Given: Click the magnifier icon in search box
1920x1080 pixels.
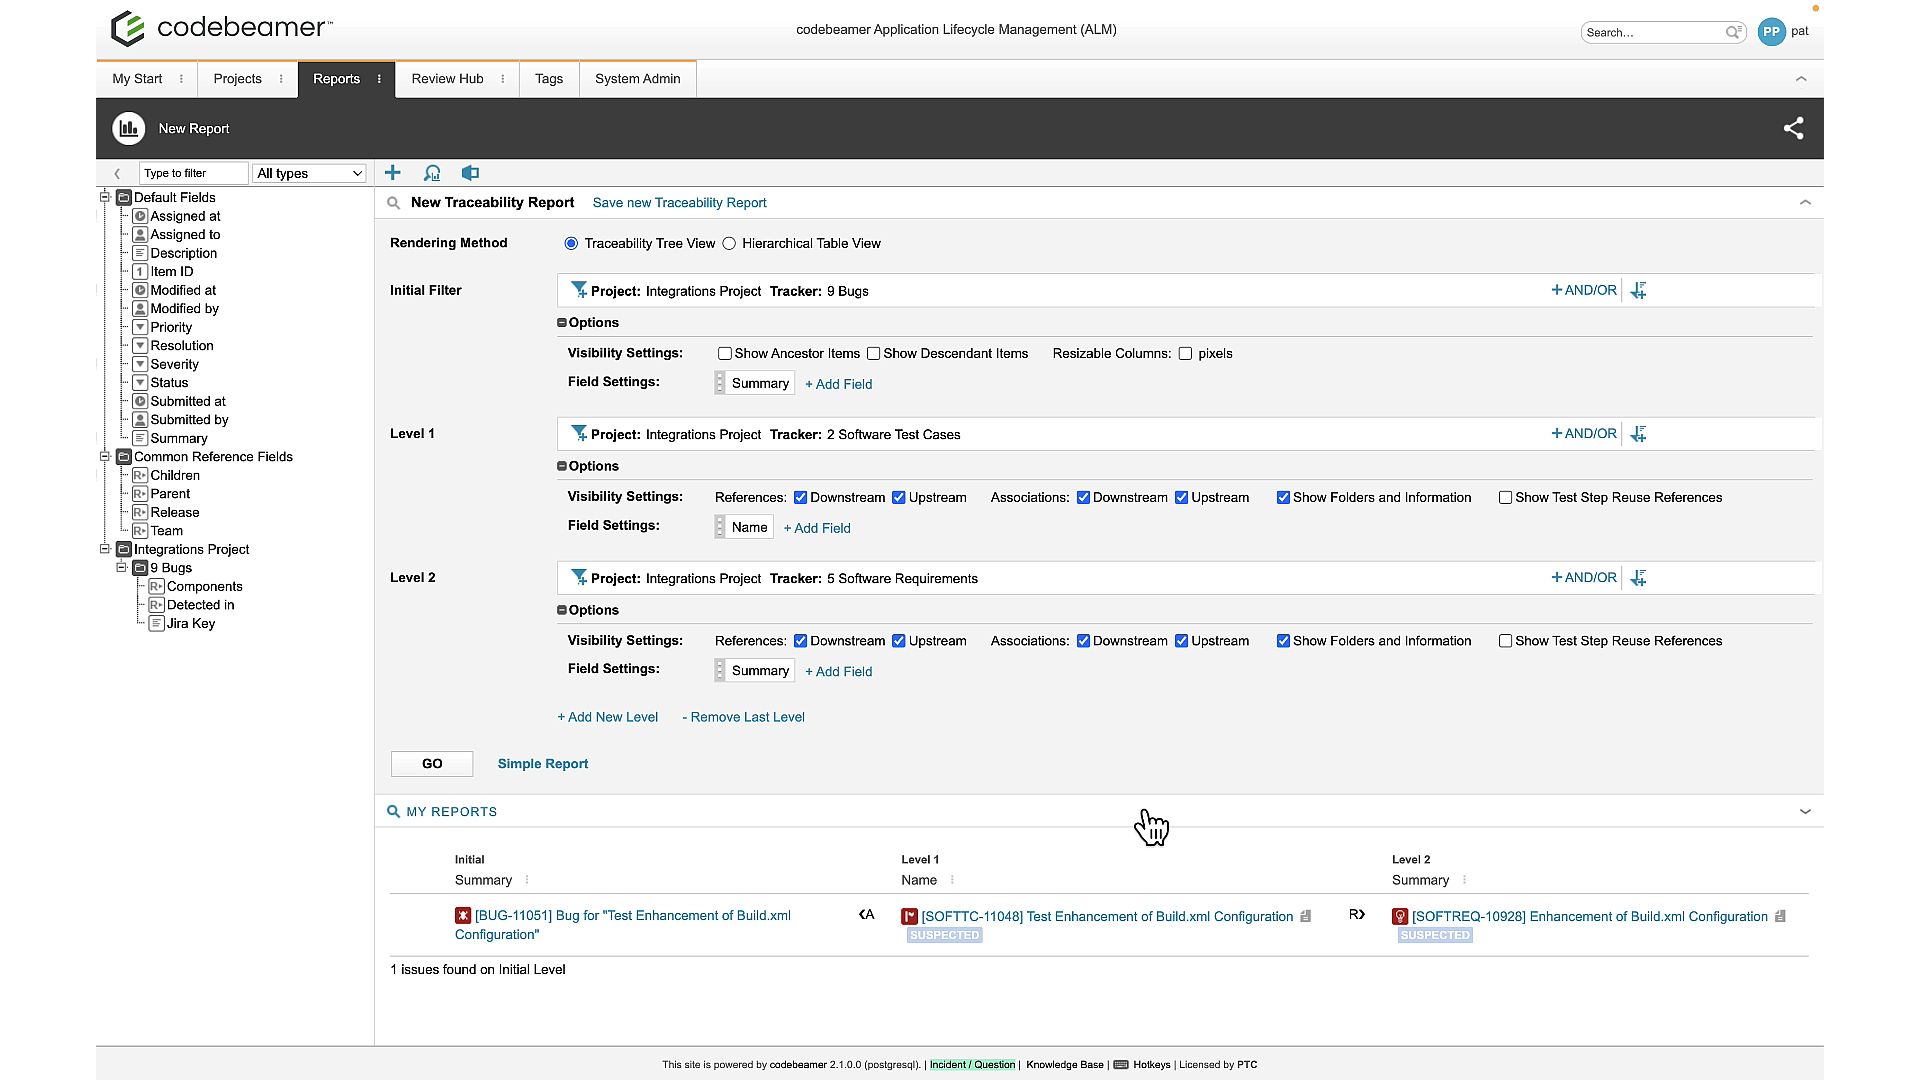Looking at the screenshot, I should 1733,32.
